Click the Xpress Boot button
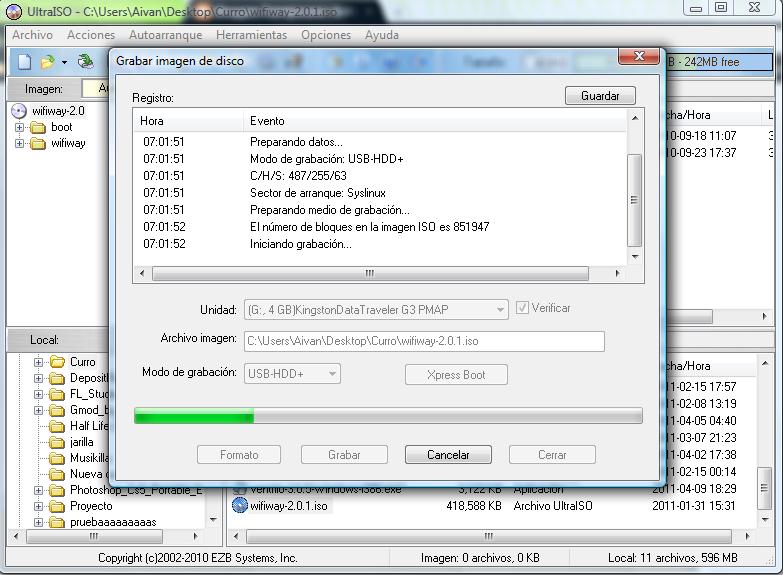783x575 pixels. (x=456, y=375)
